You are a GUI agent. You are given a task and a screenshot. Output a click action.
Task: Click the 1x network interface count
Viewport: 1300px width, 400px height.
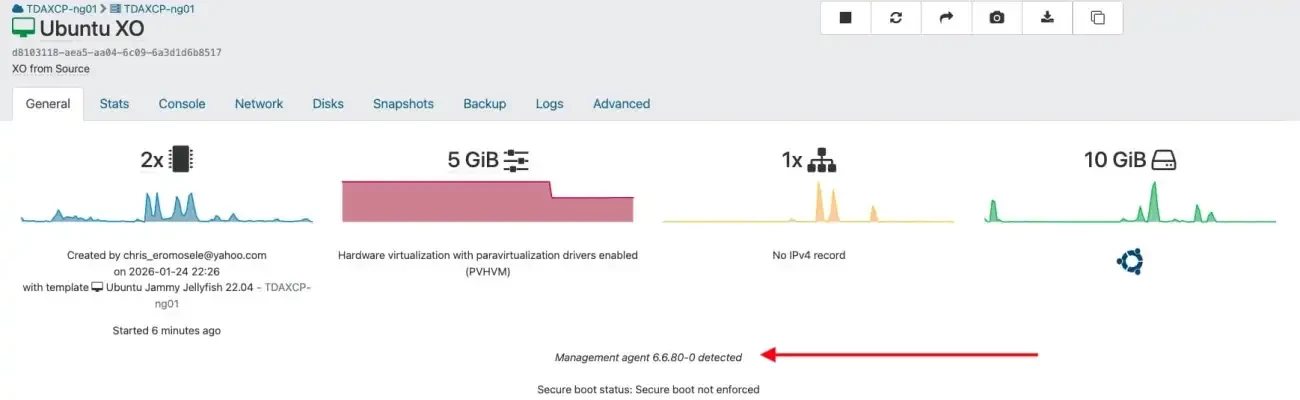792,160
